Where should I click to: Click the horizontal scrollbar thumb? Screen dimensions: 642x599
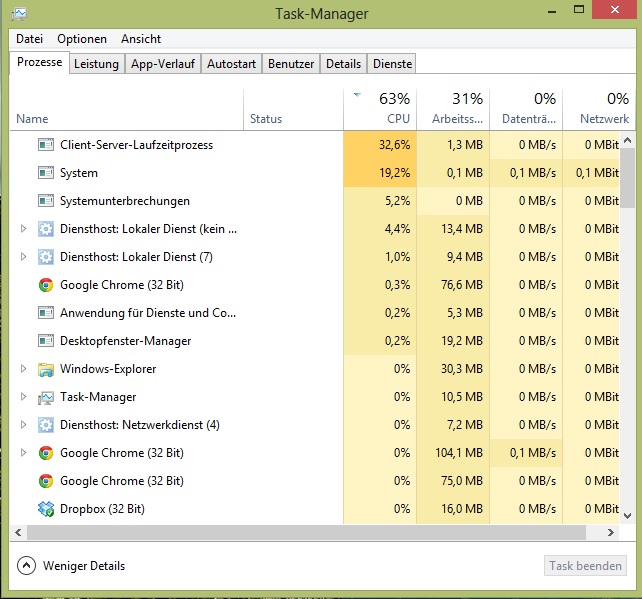(x=306, y=532)
